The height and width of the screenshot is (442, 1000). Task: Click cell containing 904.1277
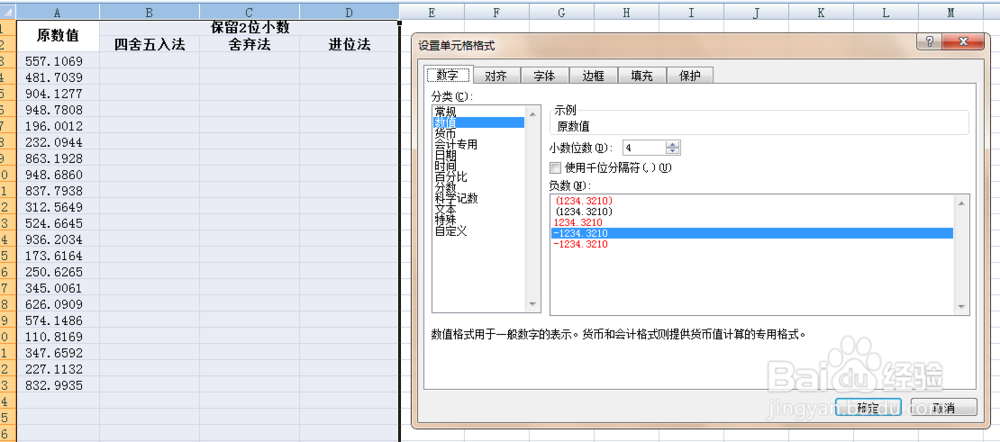58,93
